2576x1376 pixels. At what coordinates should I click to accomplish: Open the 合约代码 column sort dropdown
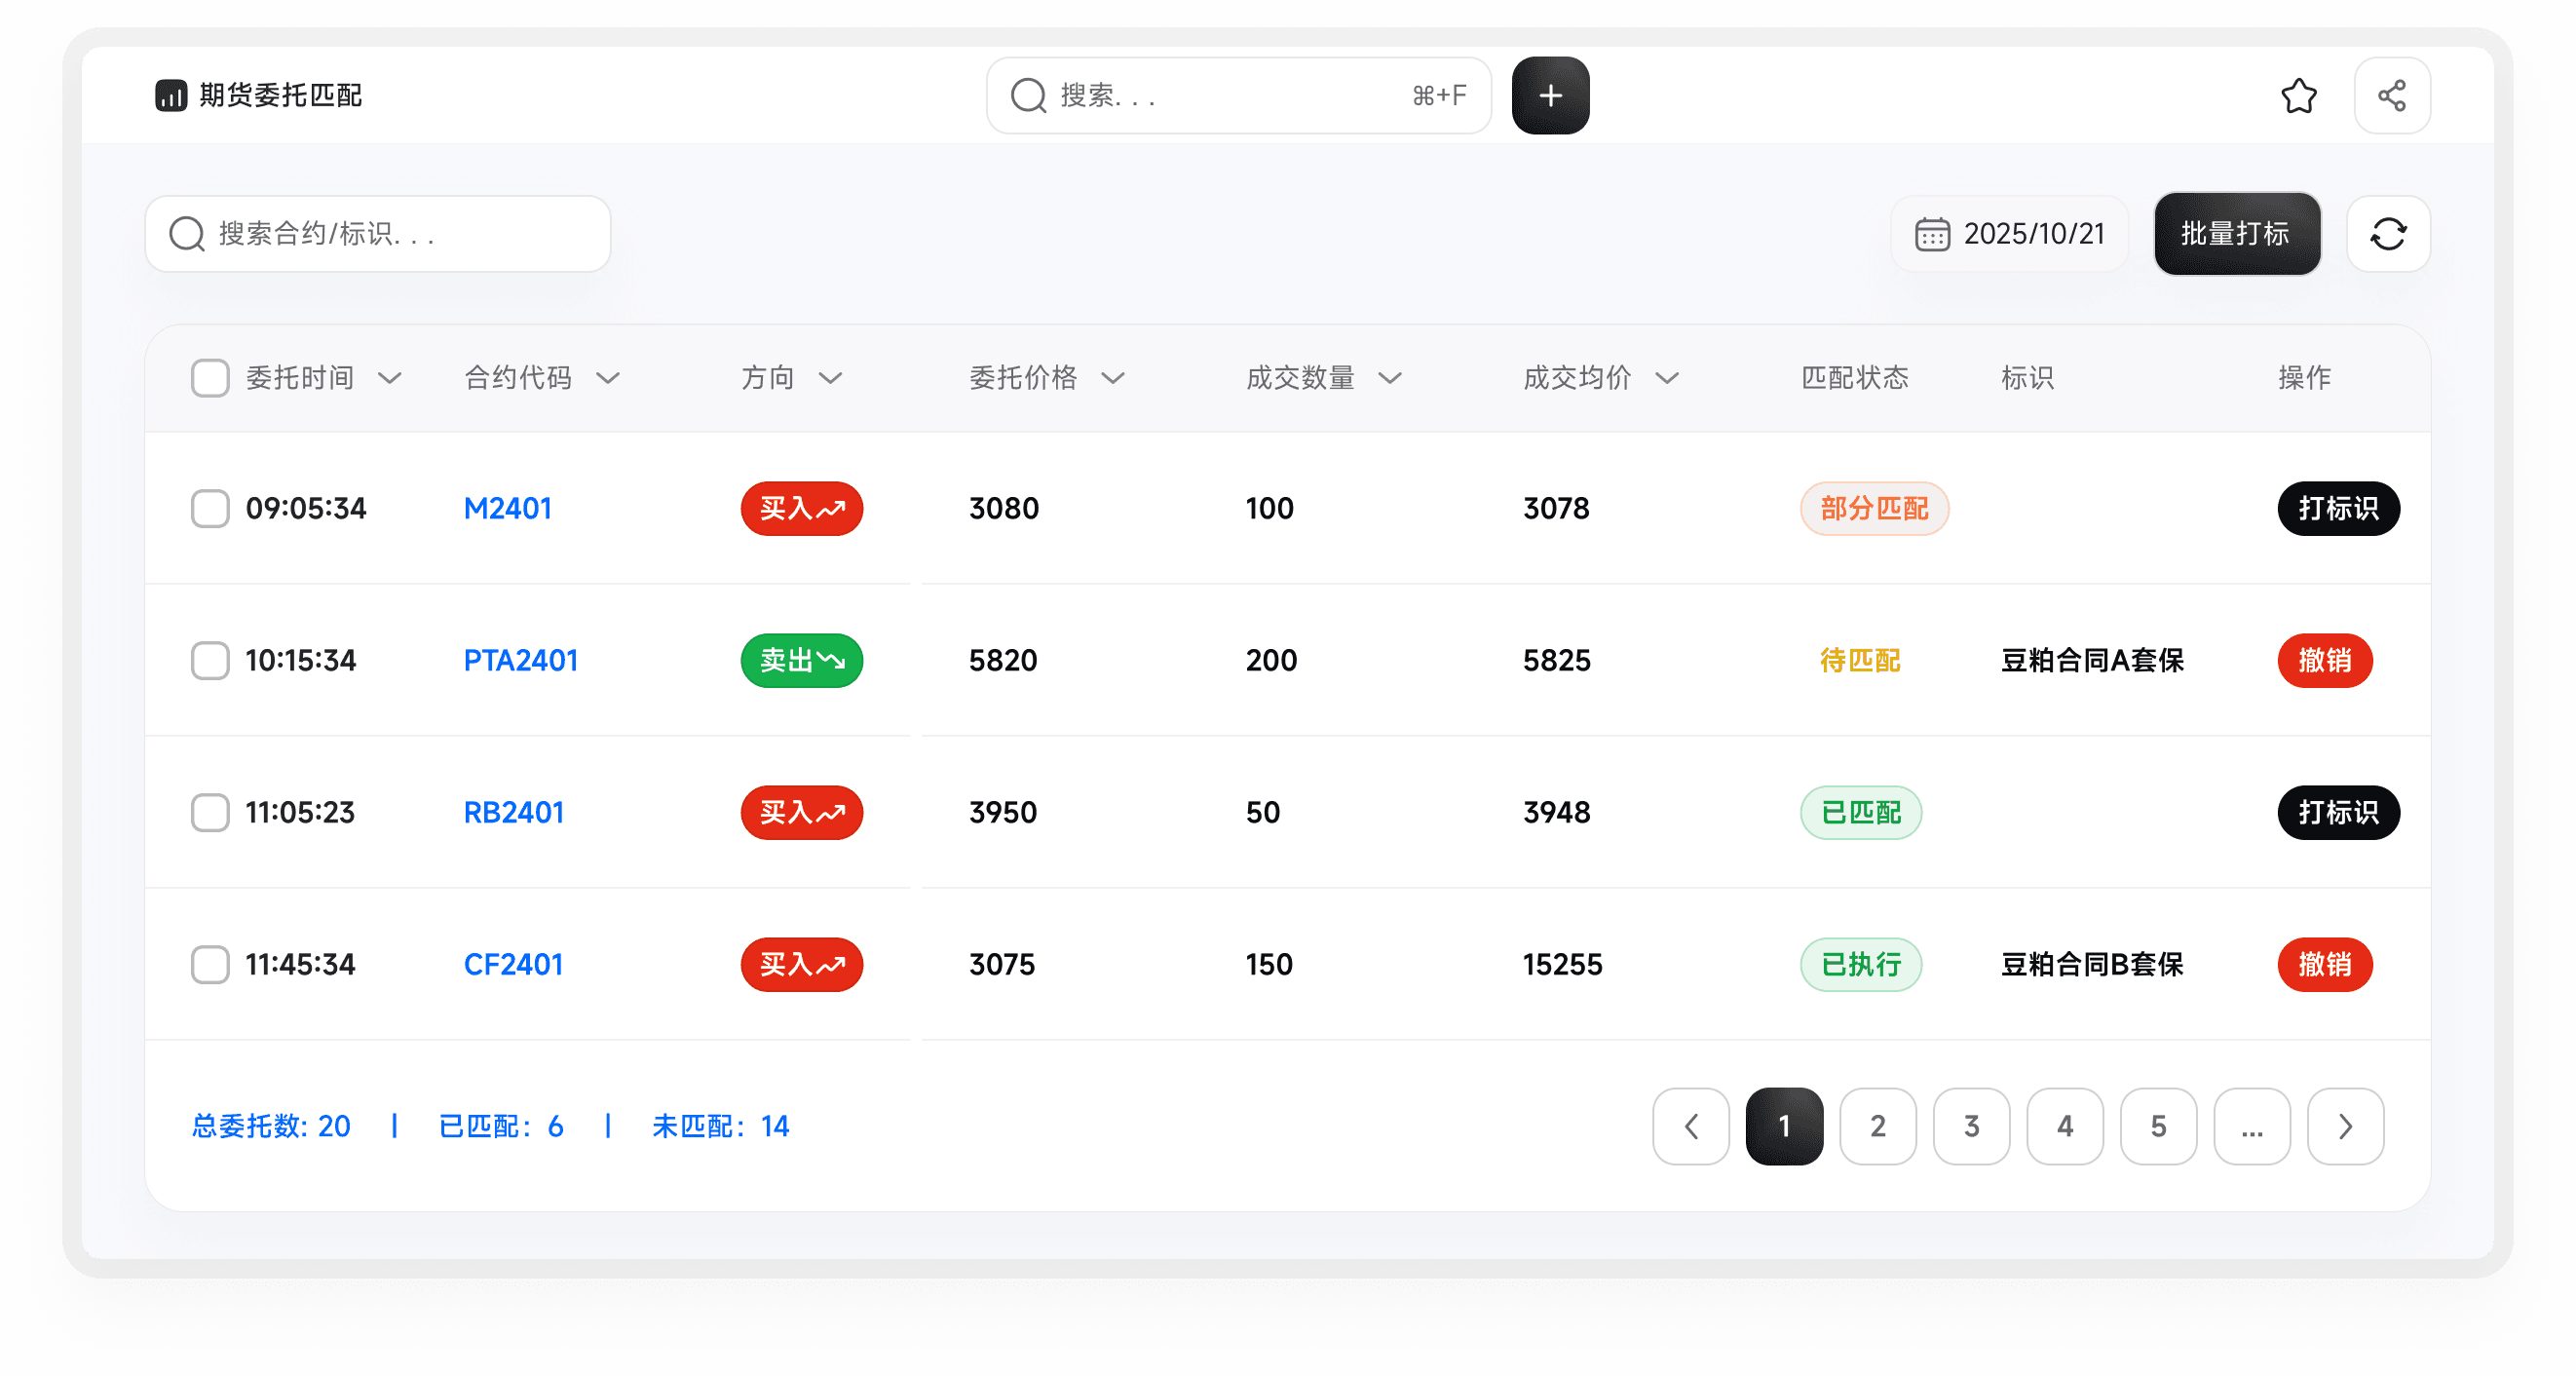[610, 378]
